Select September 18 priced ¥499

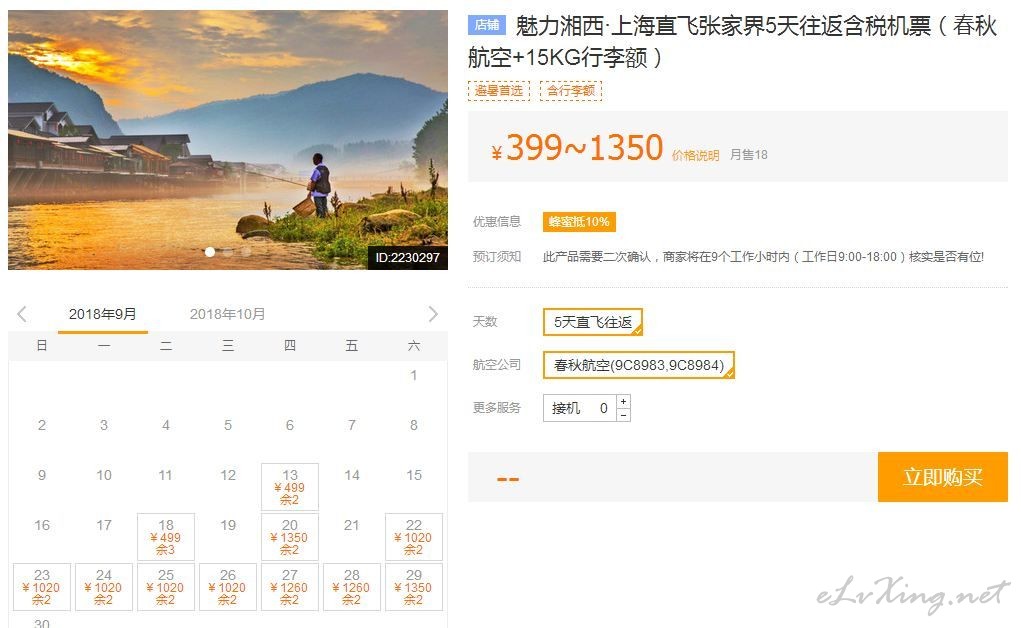pyautogui.click(x=165, y=537)
